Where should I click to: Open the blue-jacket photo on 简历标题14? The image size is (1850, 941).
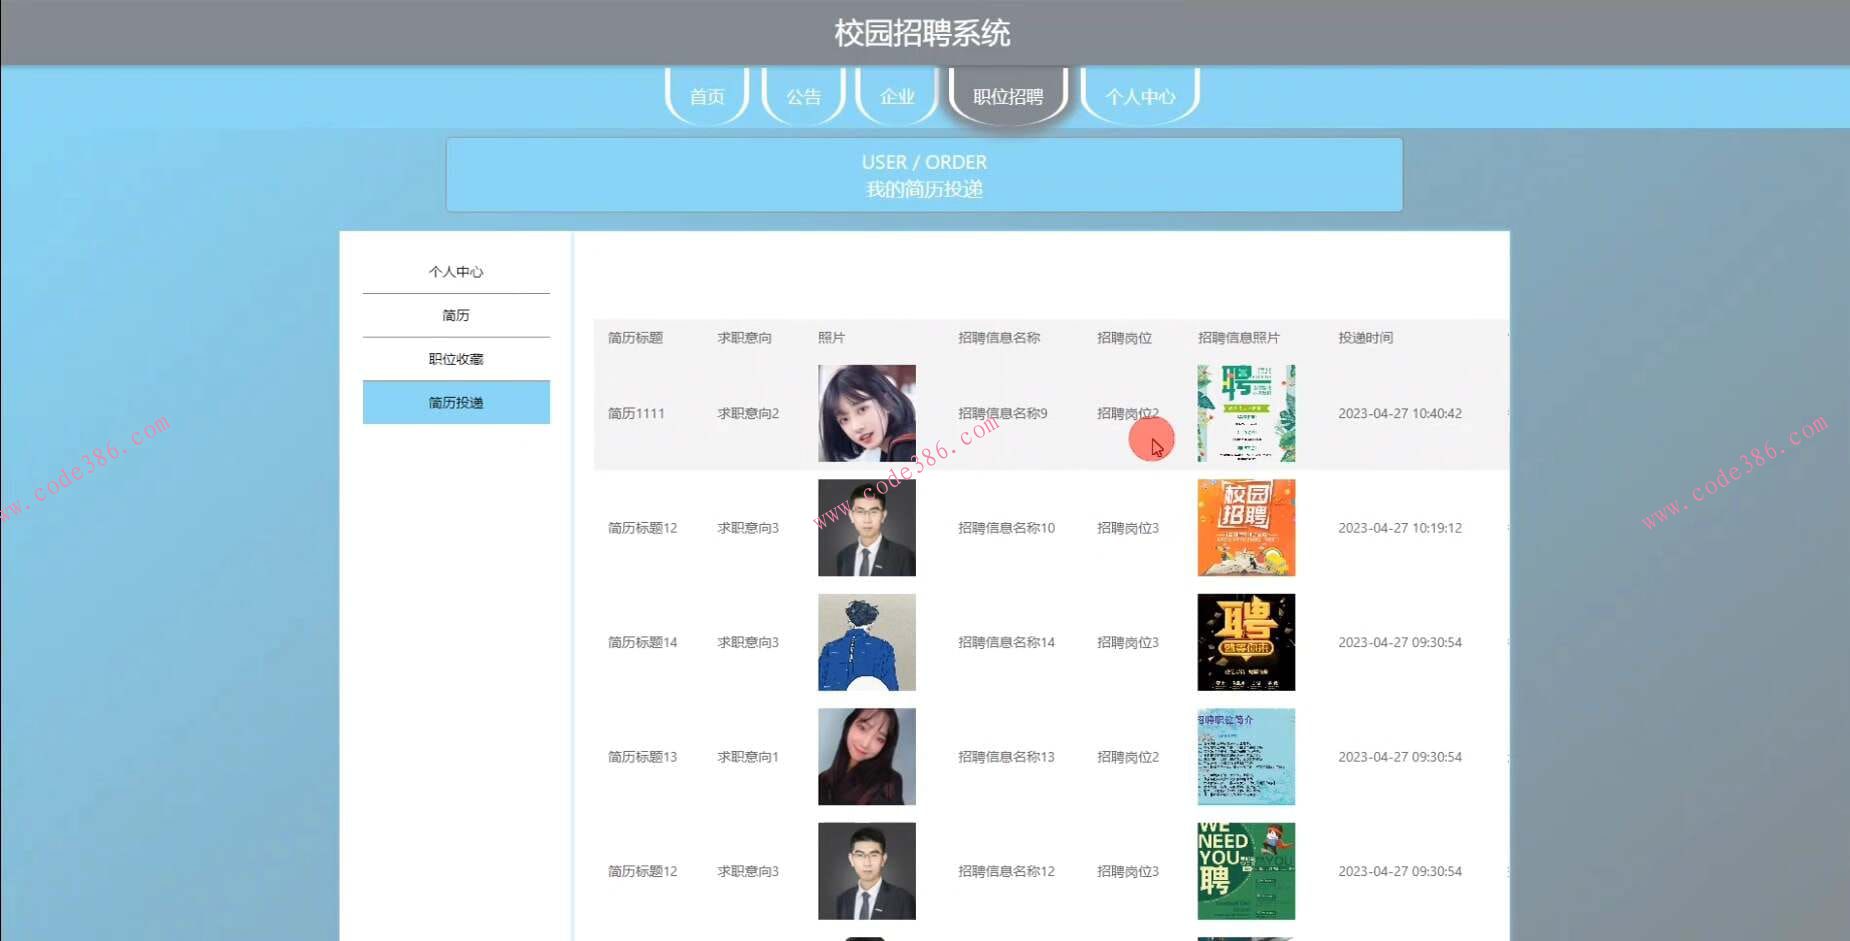tap(866, 641)
